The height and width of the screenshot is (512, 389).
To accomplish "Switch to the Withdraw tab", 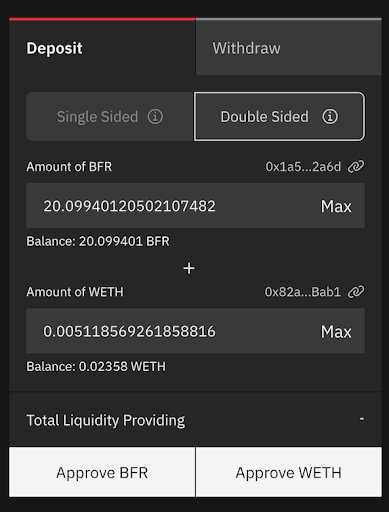I will (289, 47).
